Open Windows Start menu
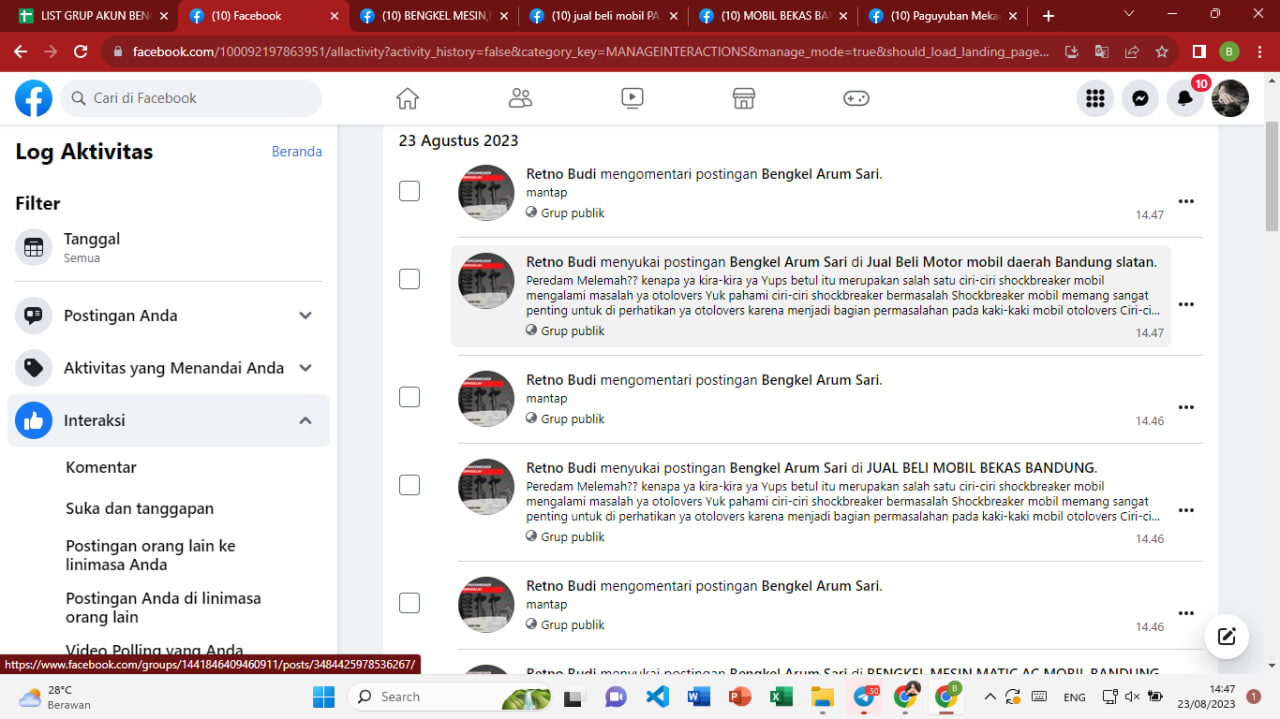The height and width of the screenshot is (719, 1280). pos(323,696)
